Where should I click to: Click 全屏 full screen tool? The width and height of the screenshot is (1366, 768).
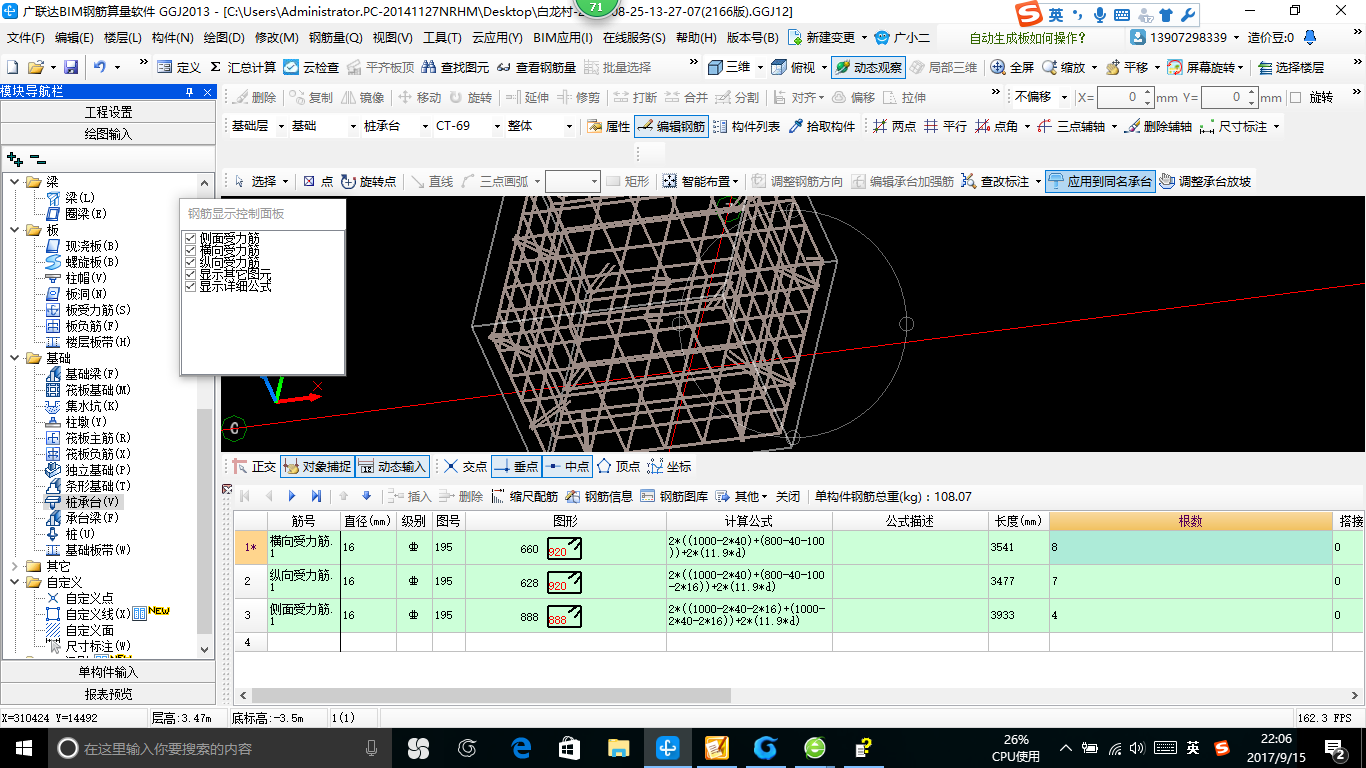[1012, 67]
